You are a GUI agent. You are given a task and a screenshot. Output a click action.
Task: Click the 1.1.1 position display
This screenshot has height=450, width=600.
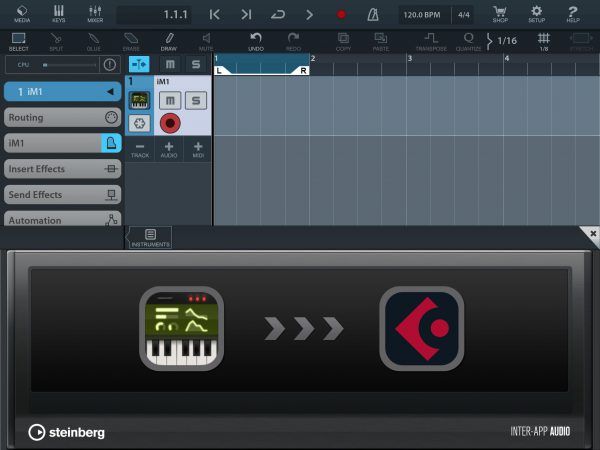[154, 15]
